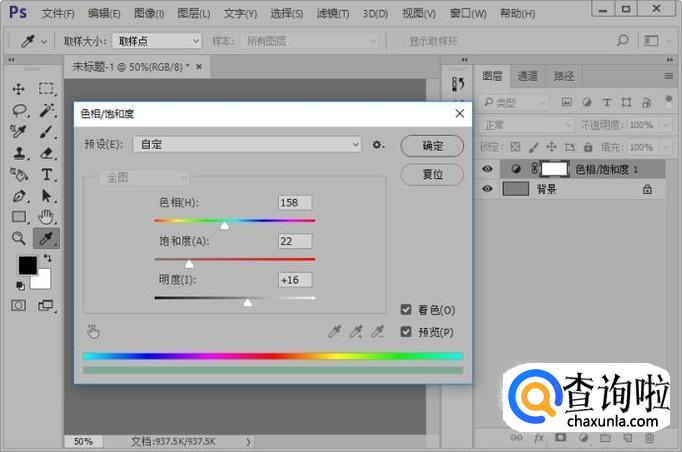
Task: Select the Type tool
Action: tap(47, 174)
